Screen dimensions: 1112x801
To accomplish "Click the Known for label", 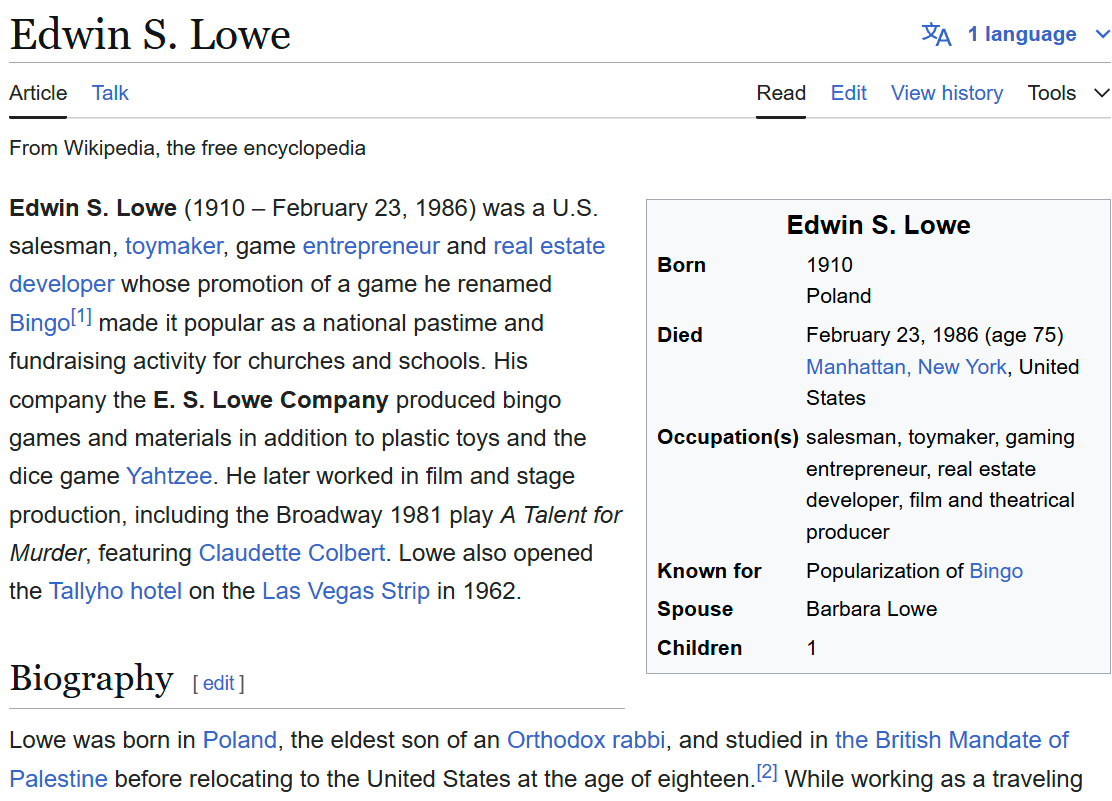I will coord(708,571).
